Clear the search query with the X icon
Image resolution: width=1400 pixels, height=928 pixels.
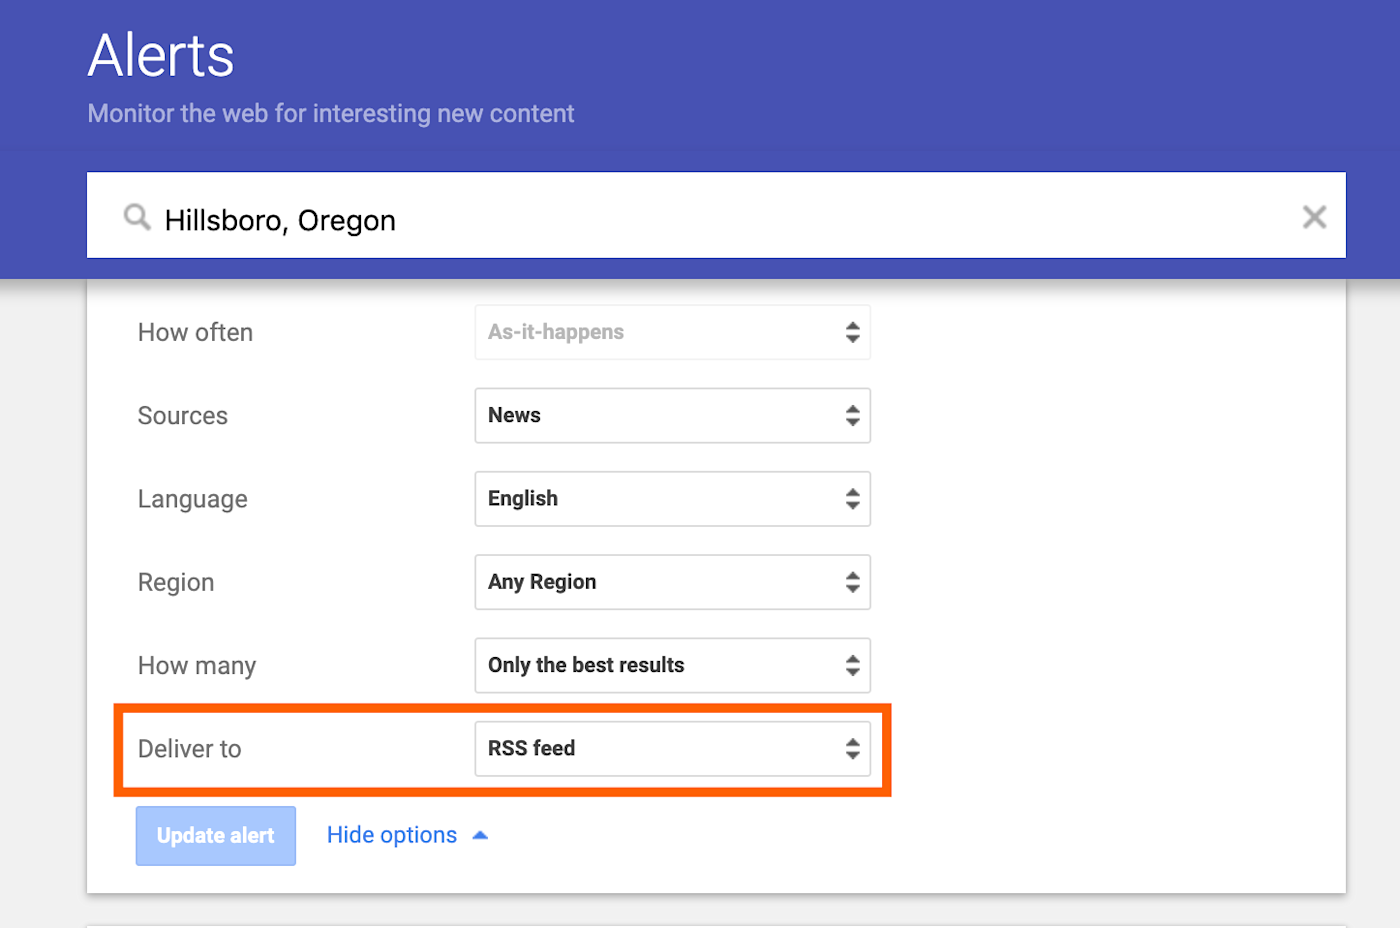pos(1314,217)
